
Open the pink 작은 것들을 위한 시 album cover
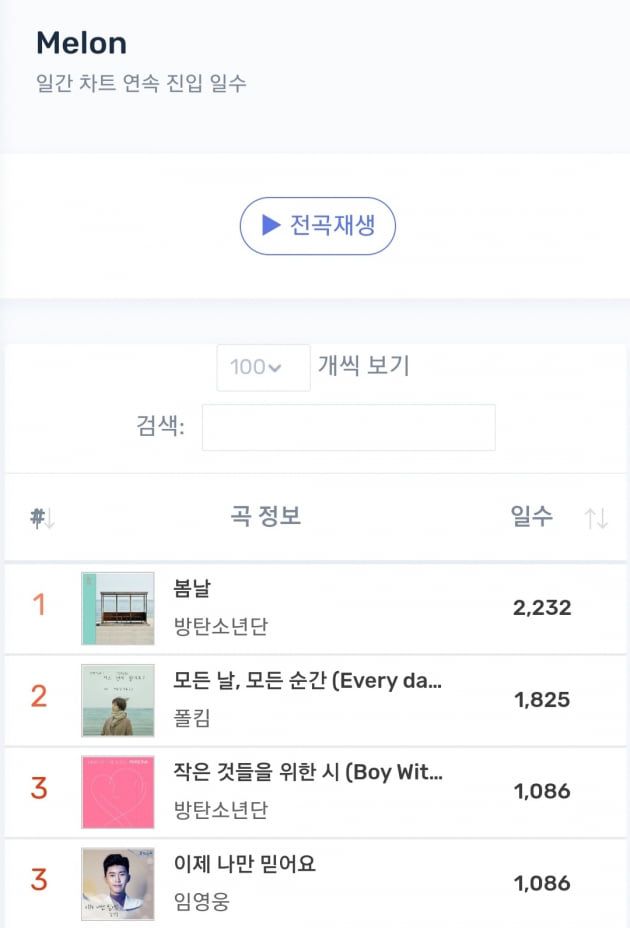(118, 792)
